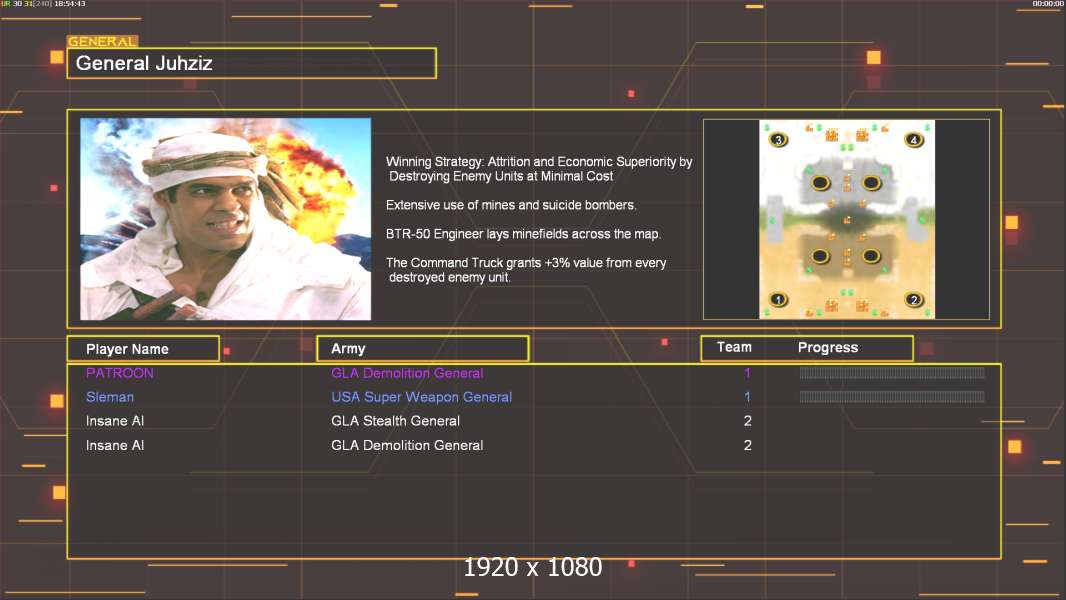Click the General Juhziz portrait image
The height and width of the screenshot is (600, 1066).
click(x=226, y=219)
